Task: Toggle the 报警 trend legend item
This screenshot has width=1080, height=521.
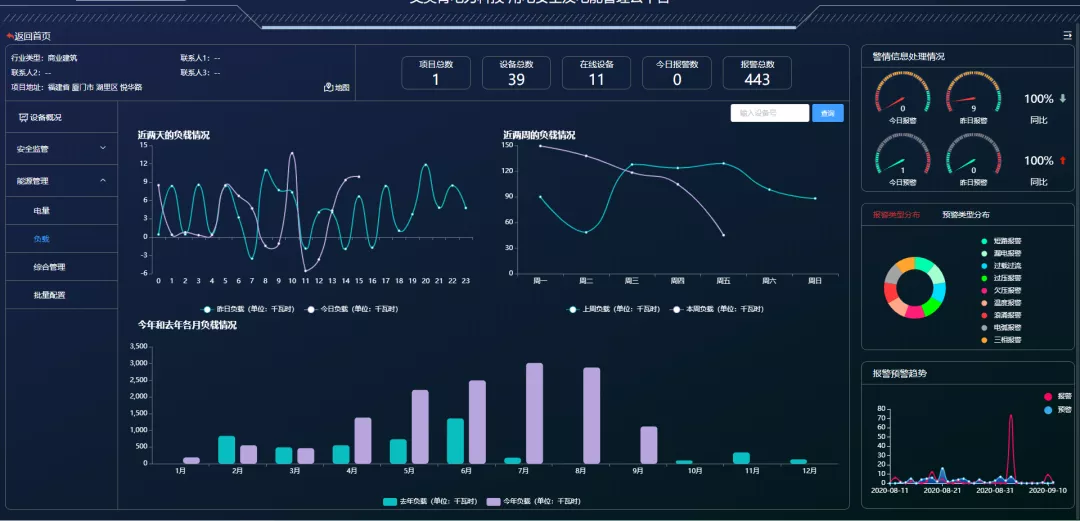Action: tap(1058, 396)
